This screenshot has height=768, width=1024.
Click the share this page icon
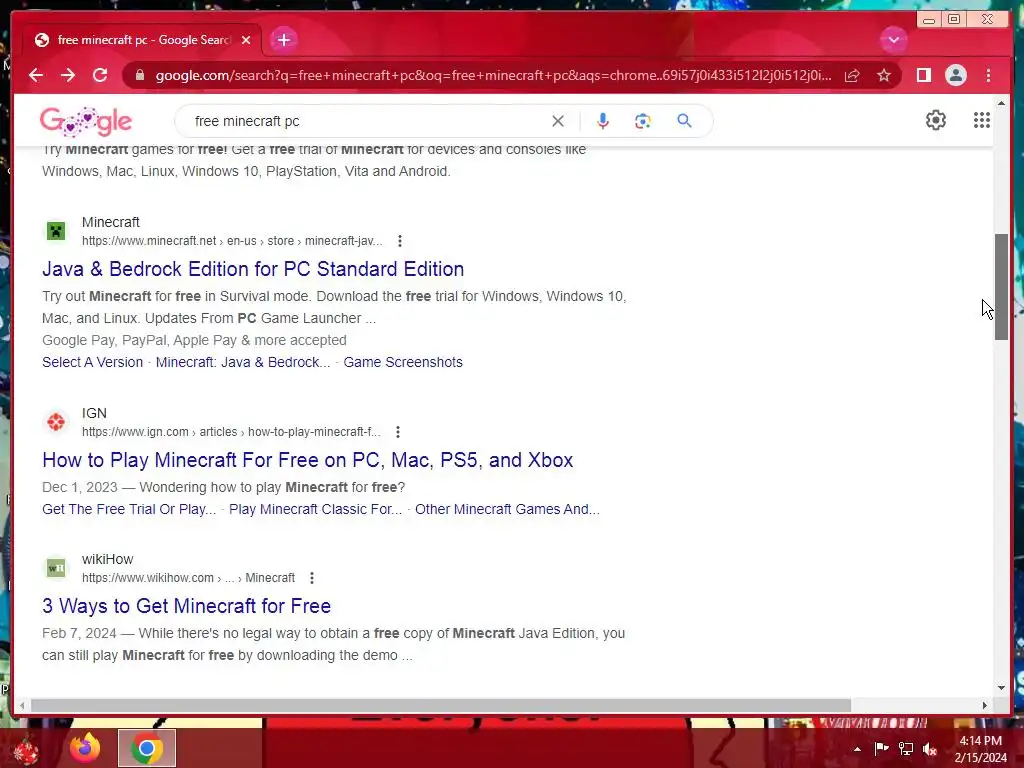click(852, 76)
